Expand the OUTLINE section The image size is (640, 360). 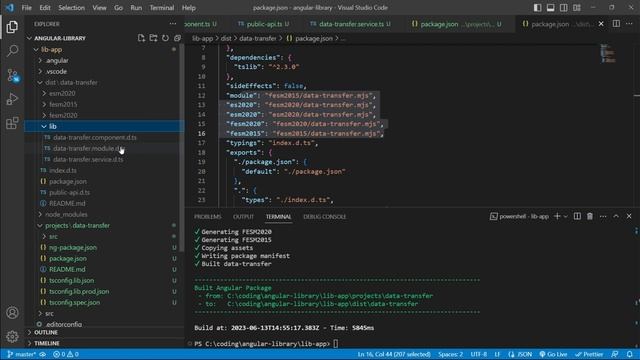click(x=46, y=333)
